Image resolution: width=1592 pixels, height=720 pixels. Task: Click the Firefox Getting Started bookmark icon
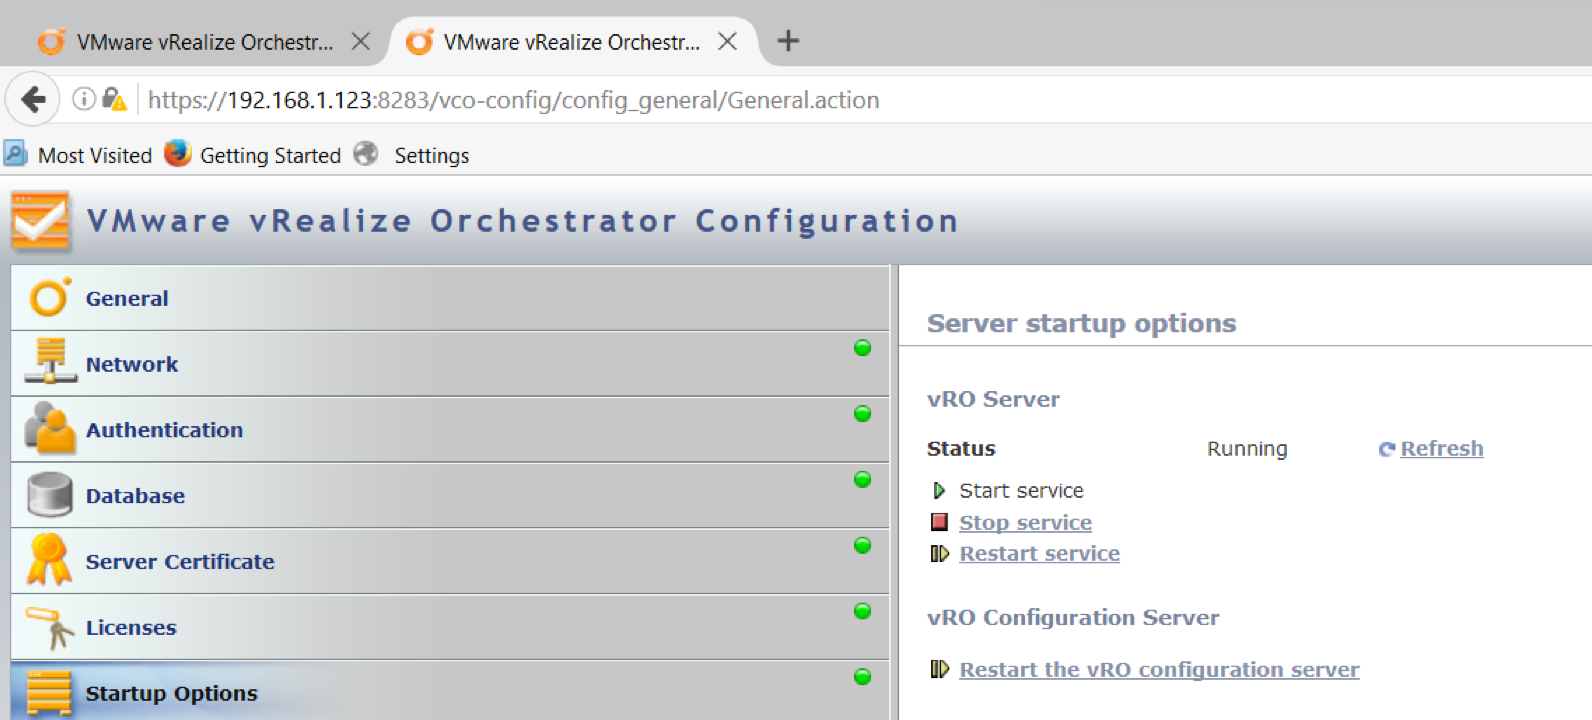coord(177,153)
